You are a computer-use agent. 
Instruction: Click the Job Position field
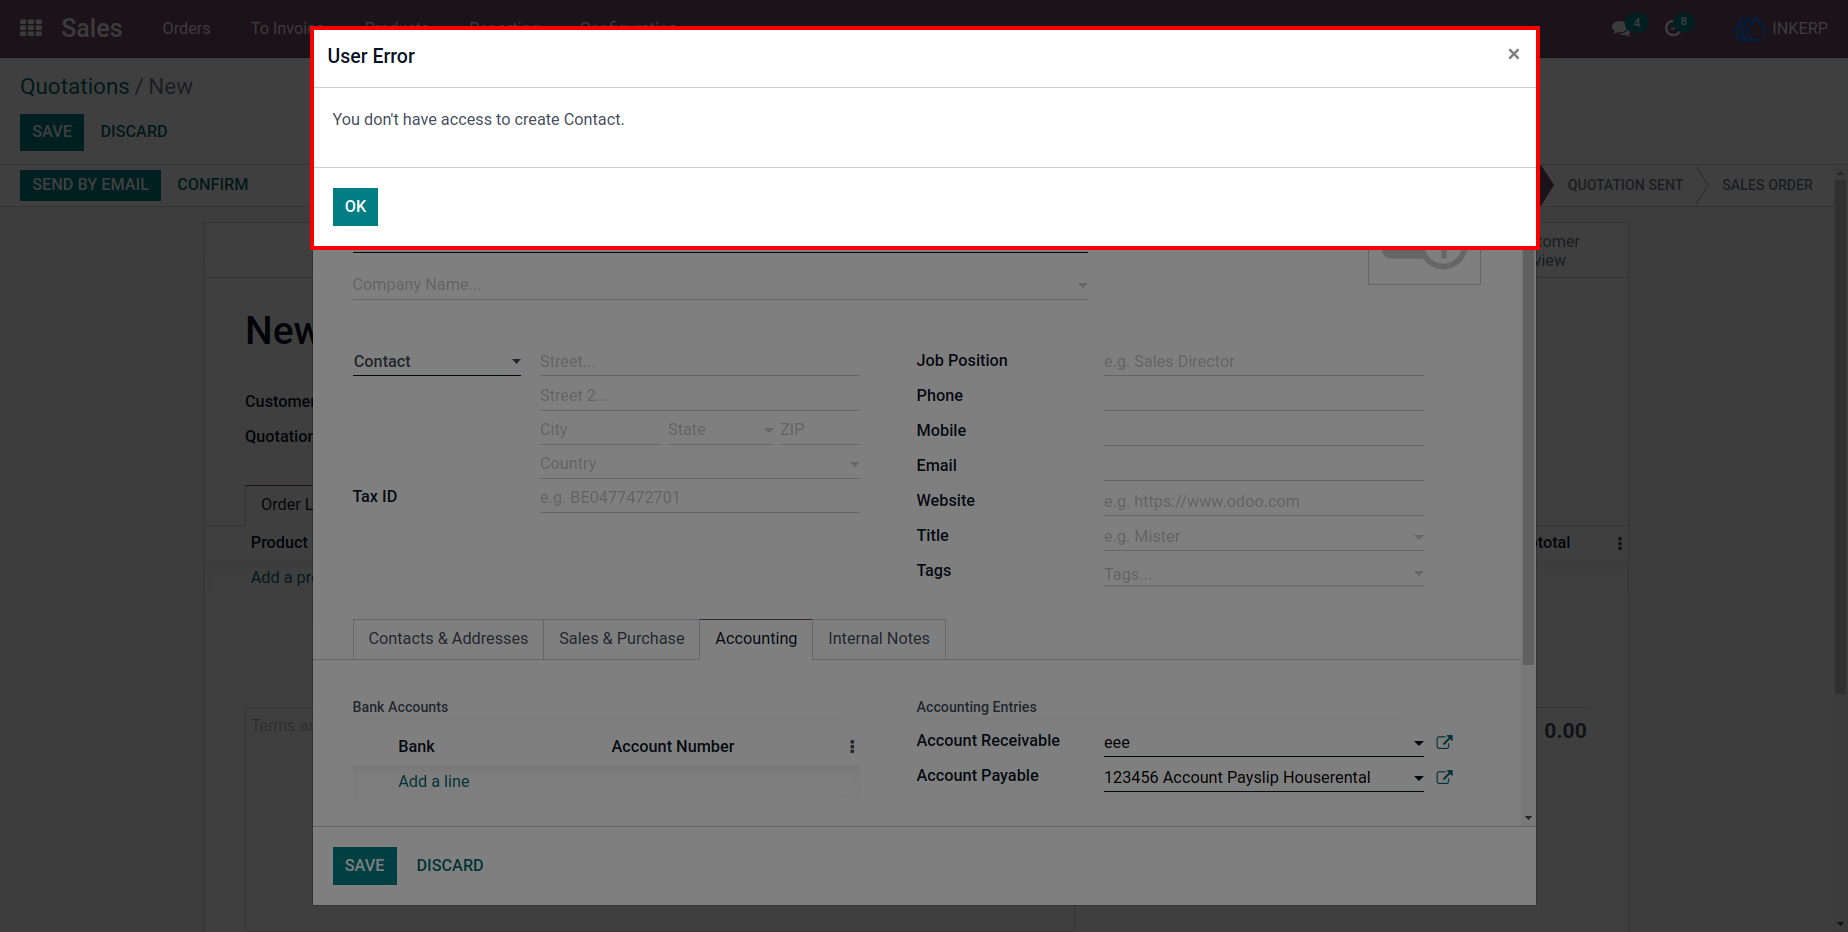pos(1264,362)
